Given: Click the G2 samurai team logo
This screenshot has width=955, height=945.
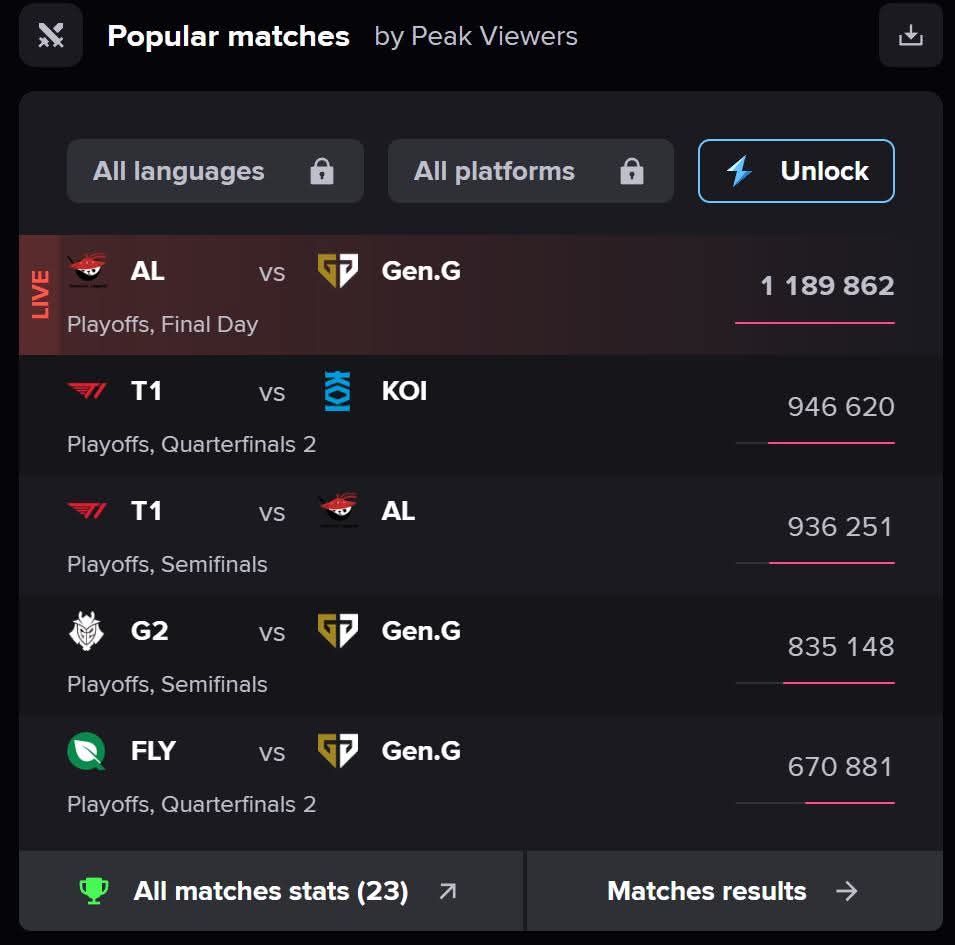Looking at the screenshot, I should click(x=86, y=631).
